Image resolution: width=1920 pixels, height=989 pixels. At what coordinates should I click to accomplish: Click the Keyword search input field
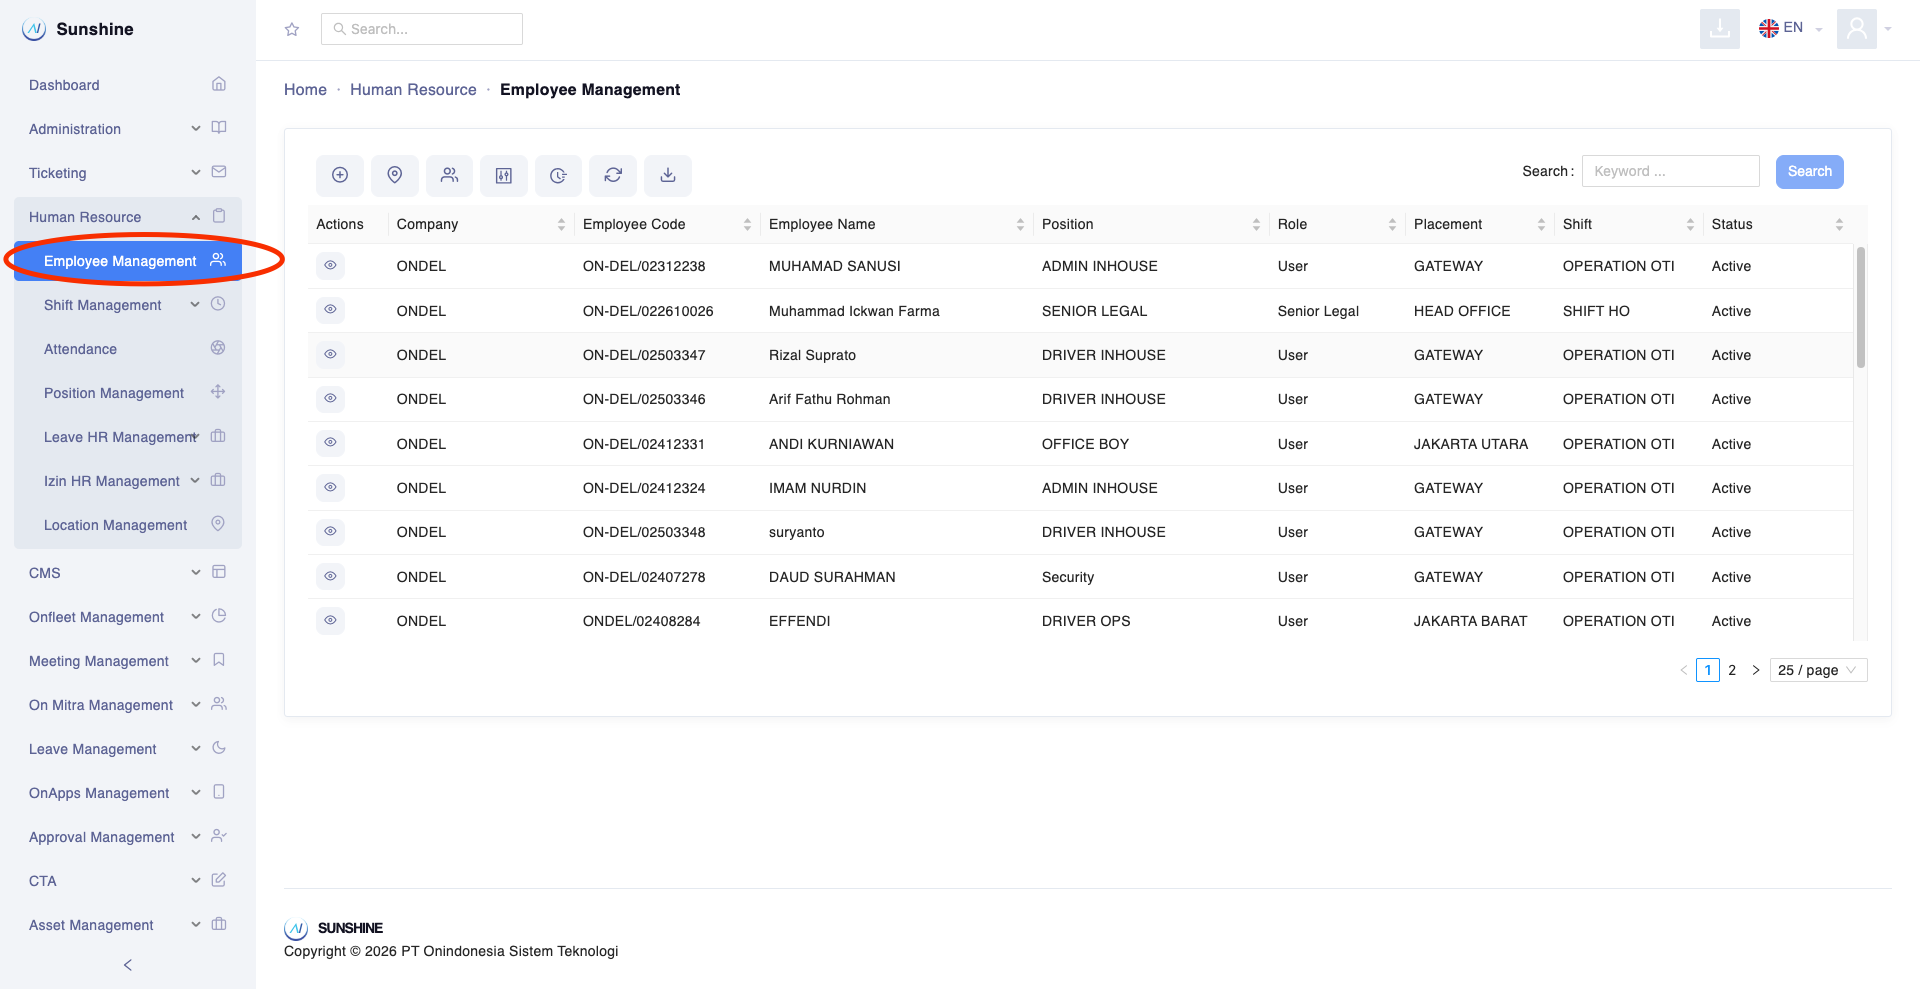point(1670,172)
